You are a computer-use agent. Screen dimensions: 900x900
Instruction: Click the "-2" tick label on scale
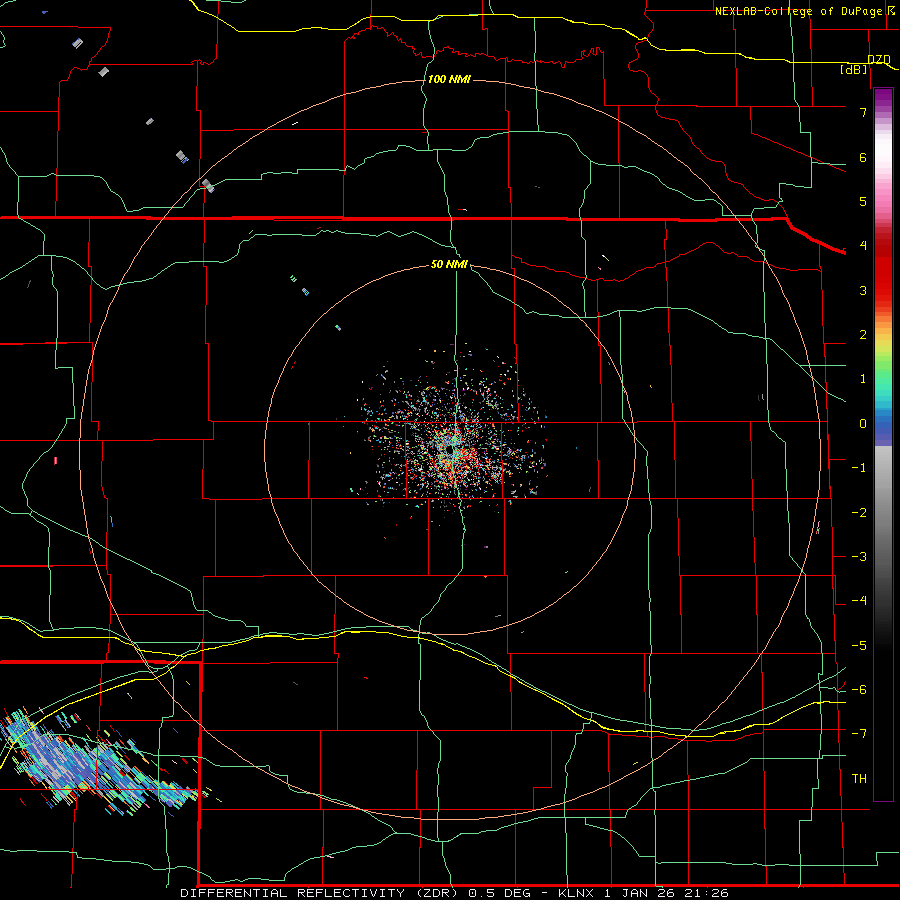tap(859, 513)
